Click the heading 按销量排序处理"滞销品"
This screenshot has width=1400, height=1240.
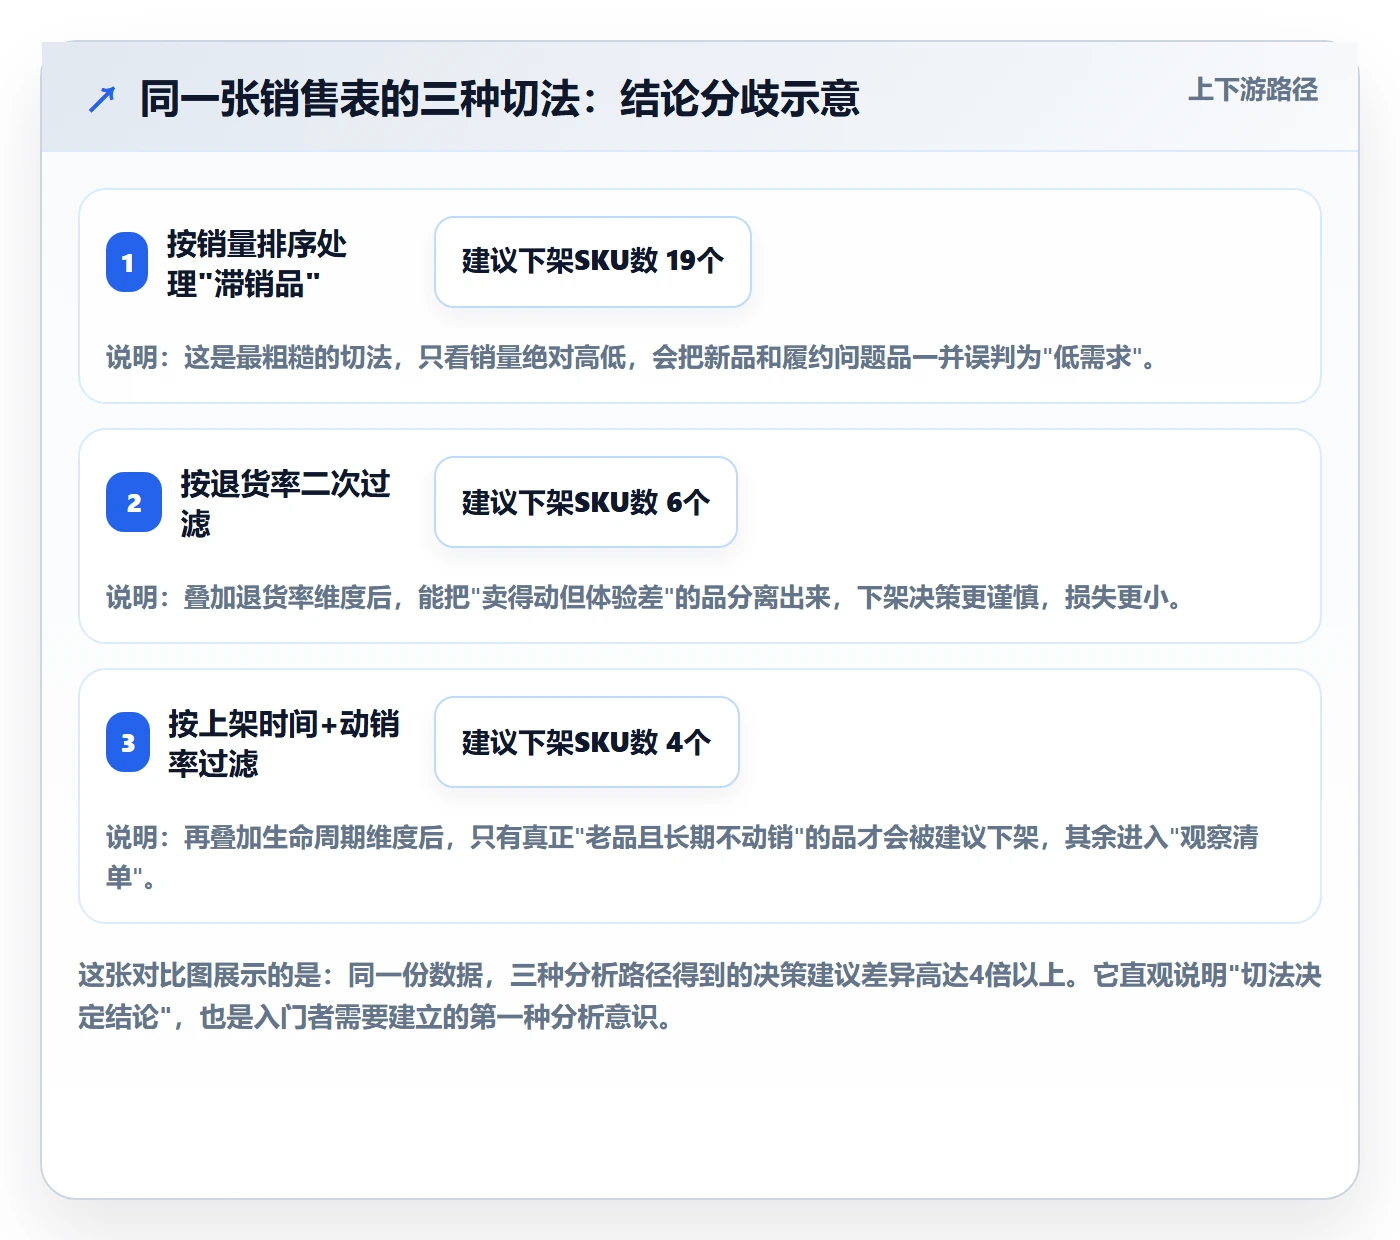pos(257,263)
